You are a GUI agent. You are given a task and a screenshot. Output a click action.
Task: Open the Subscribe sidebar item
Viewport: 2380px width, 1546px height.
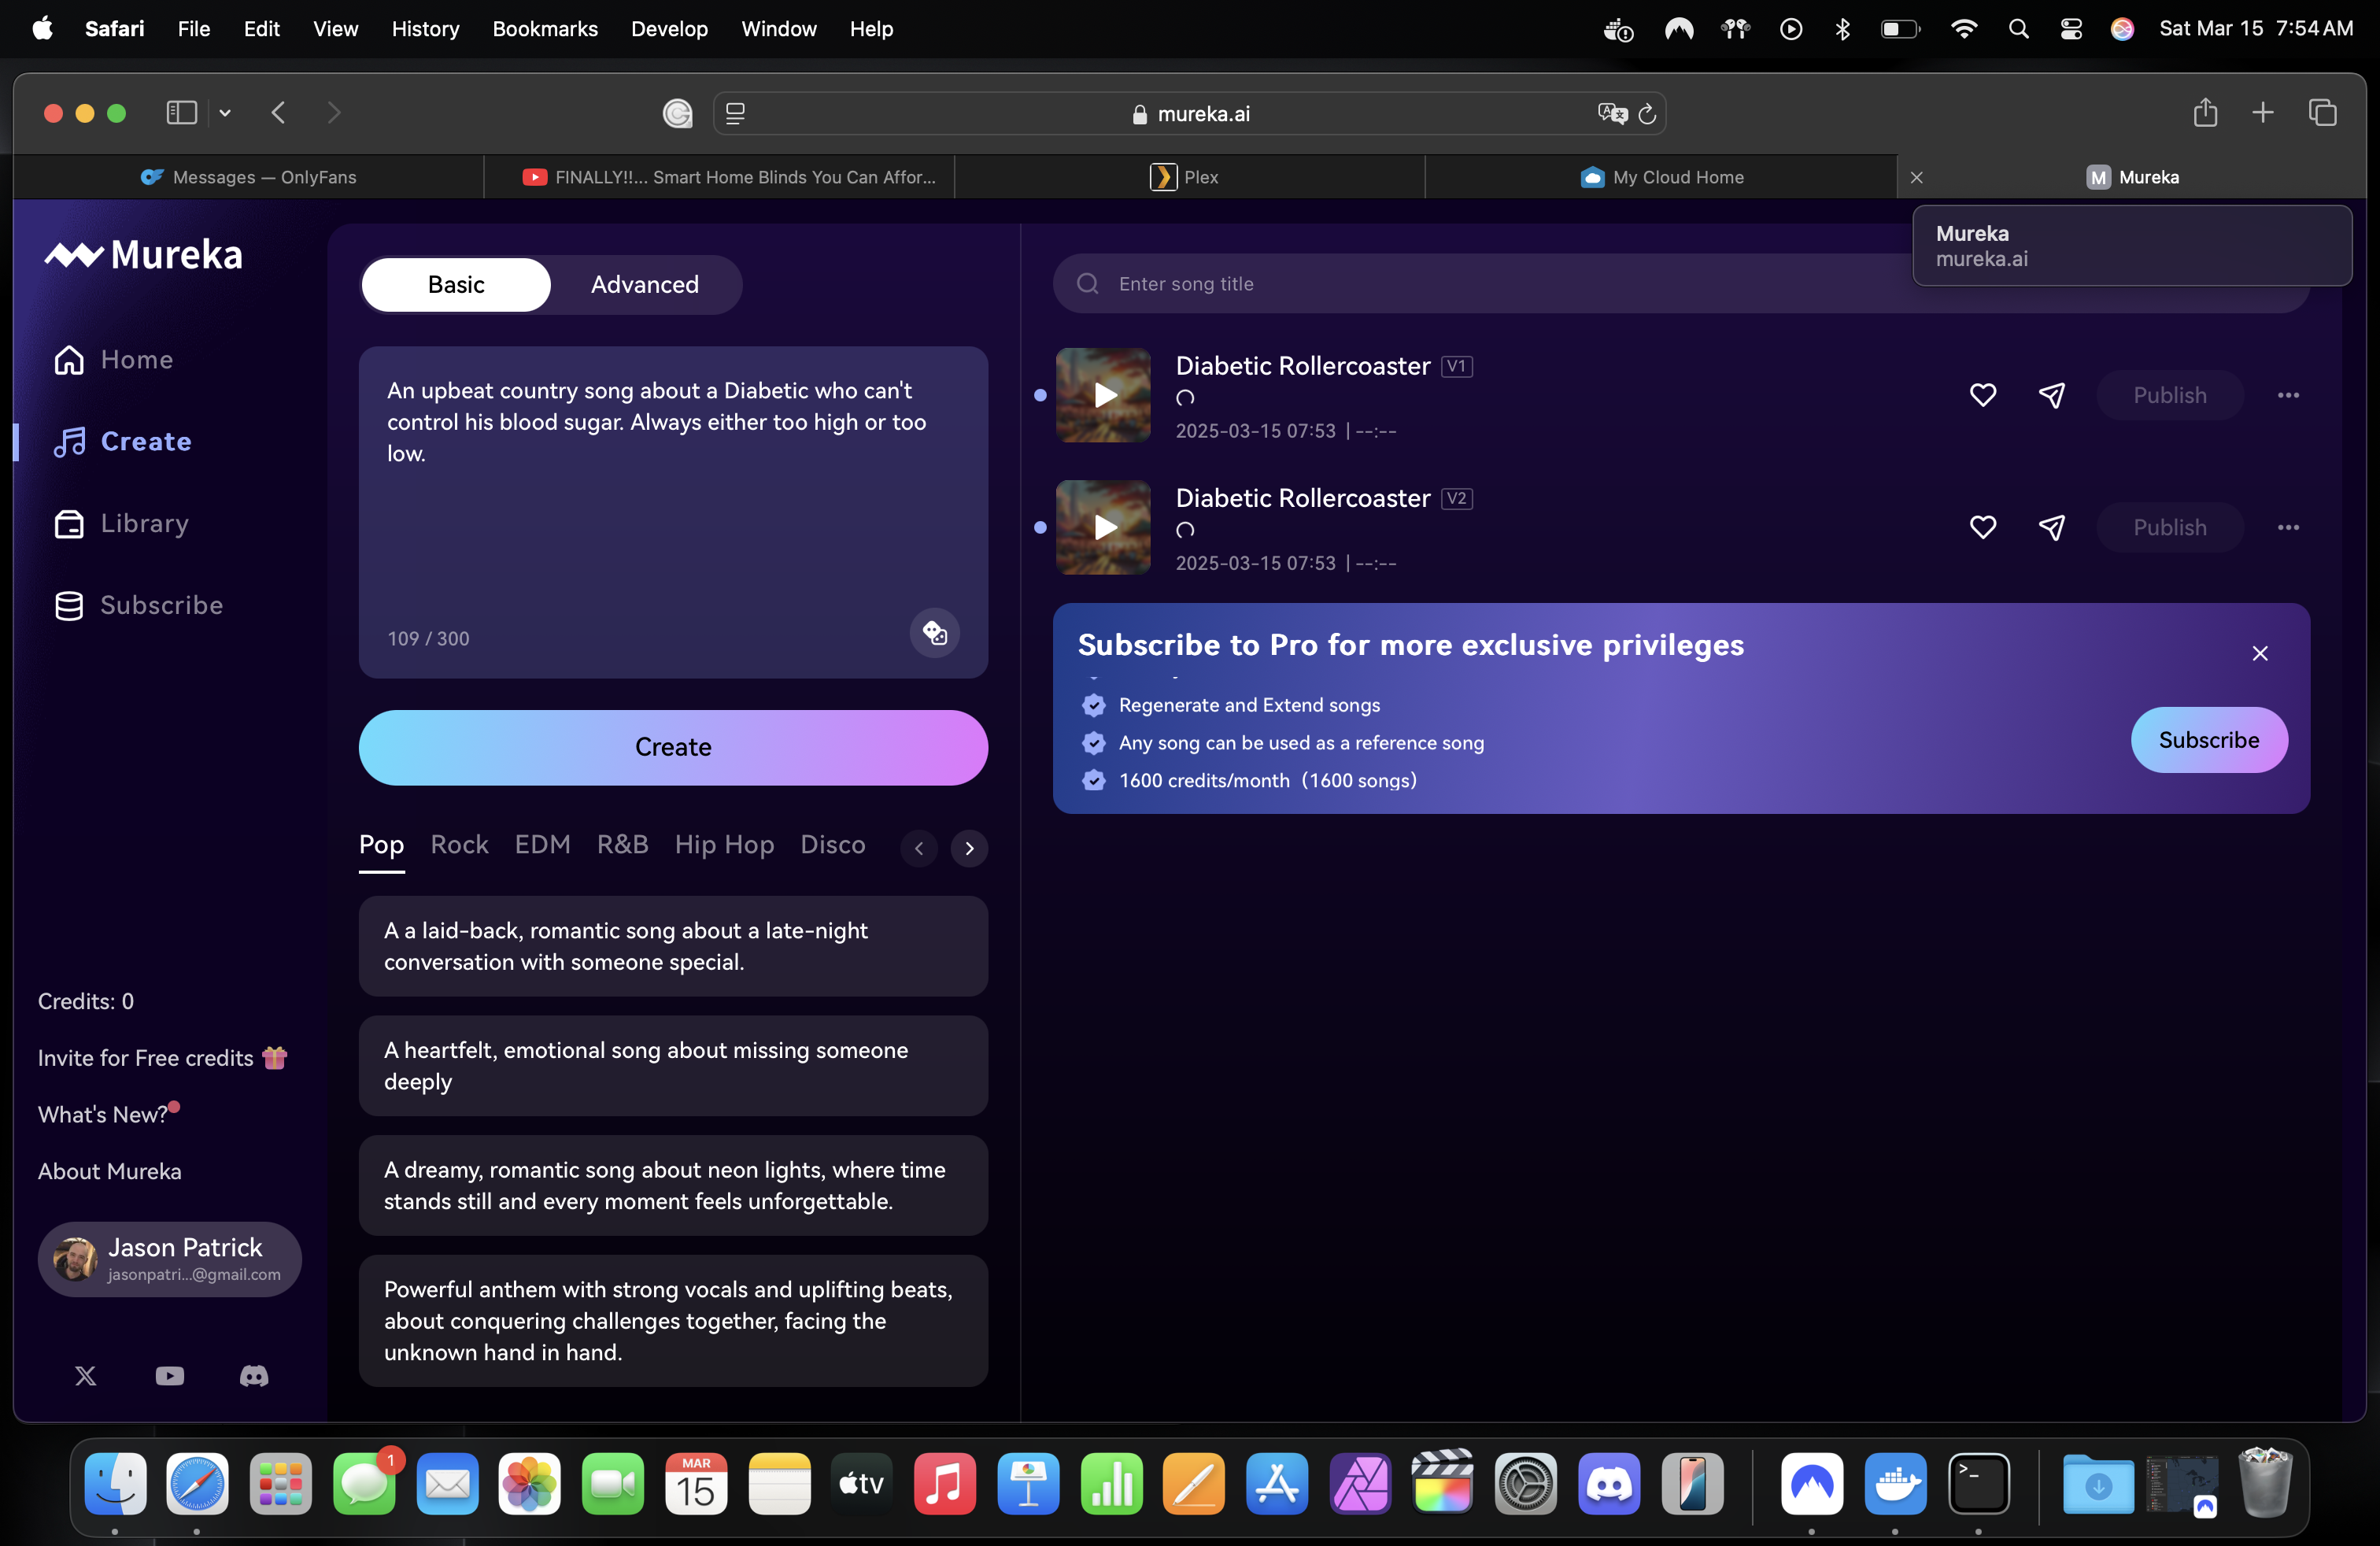click(x=138, y=605)
